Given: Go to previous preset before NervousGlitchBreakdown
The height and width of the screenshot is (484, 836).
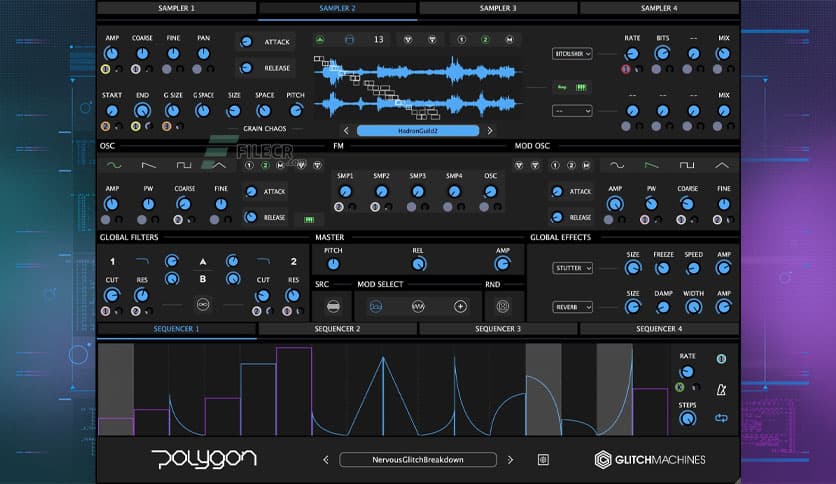Looking at the screenshot, I should click(326, 459).
